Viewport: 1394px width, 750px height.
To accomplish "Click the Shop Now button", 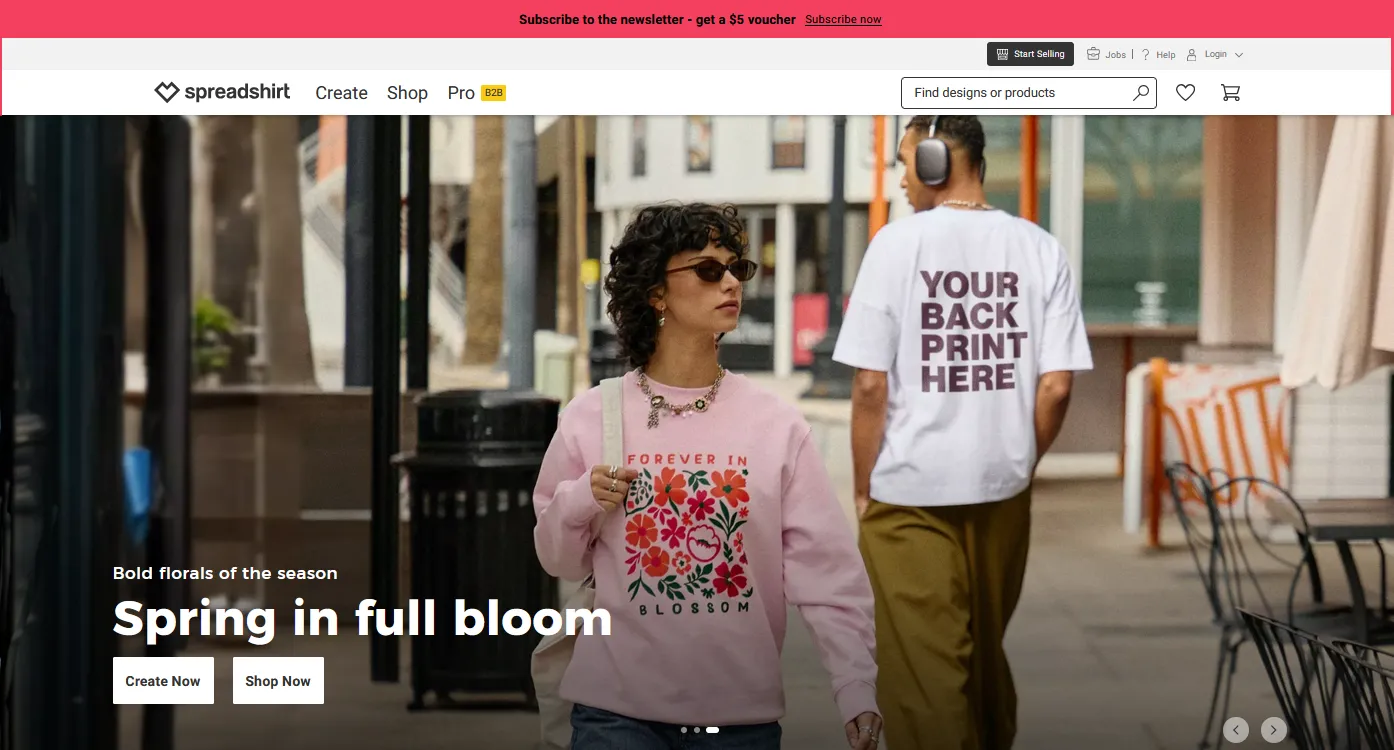I will 278,680.
